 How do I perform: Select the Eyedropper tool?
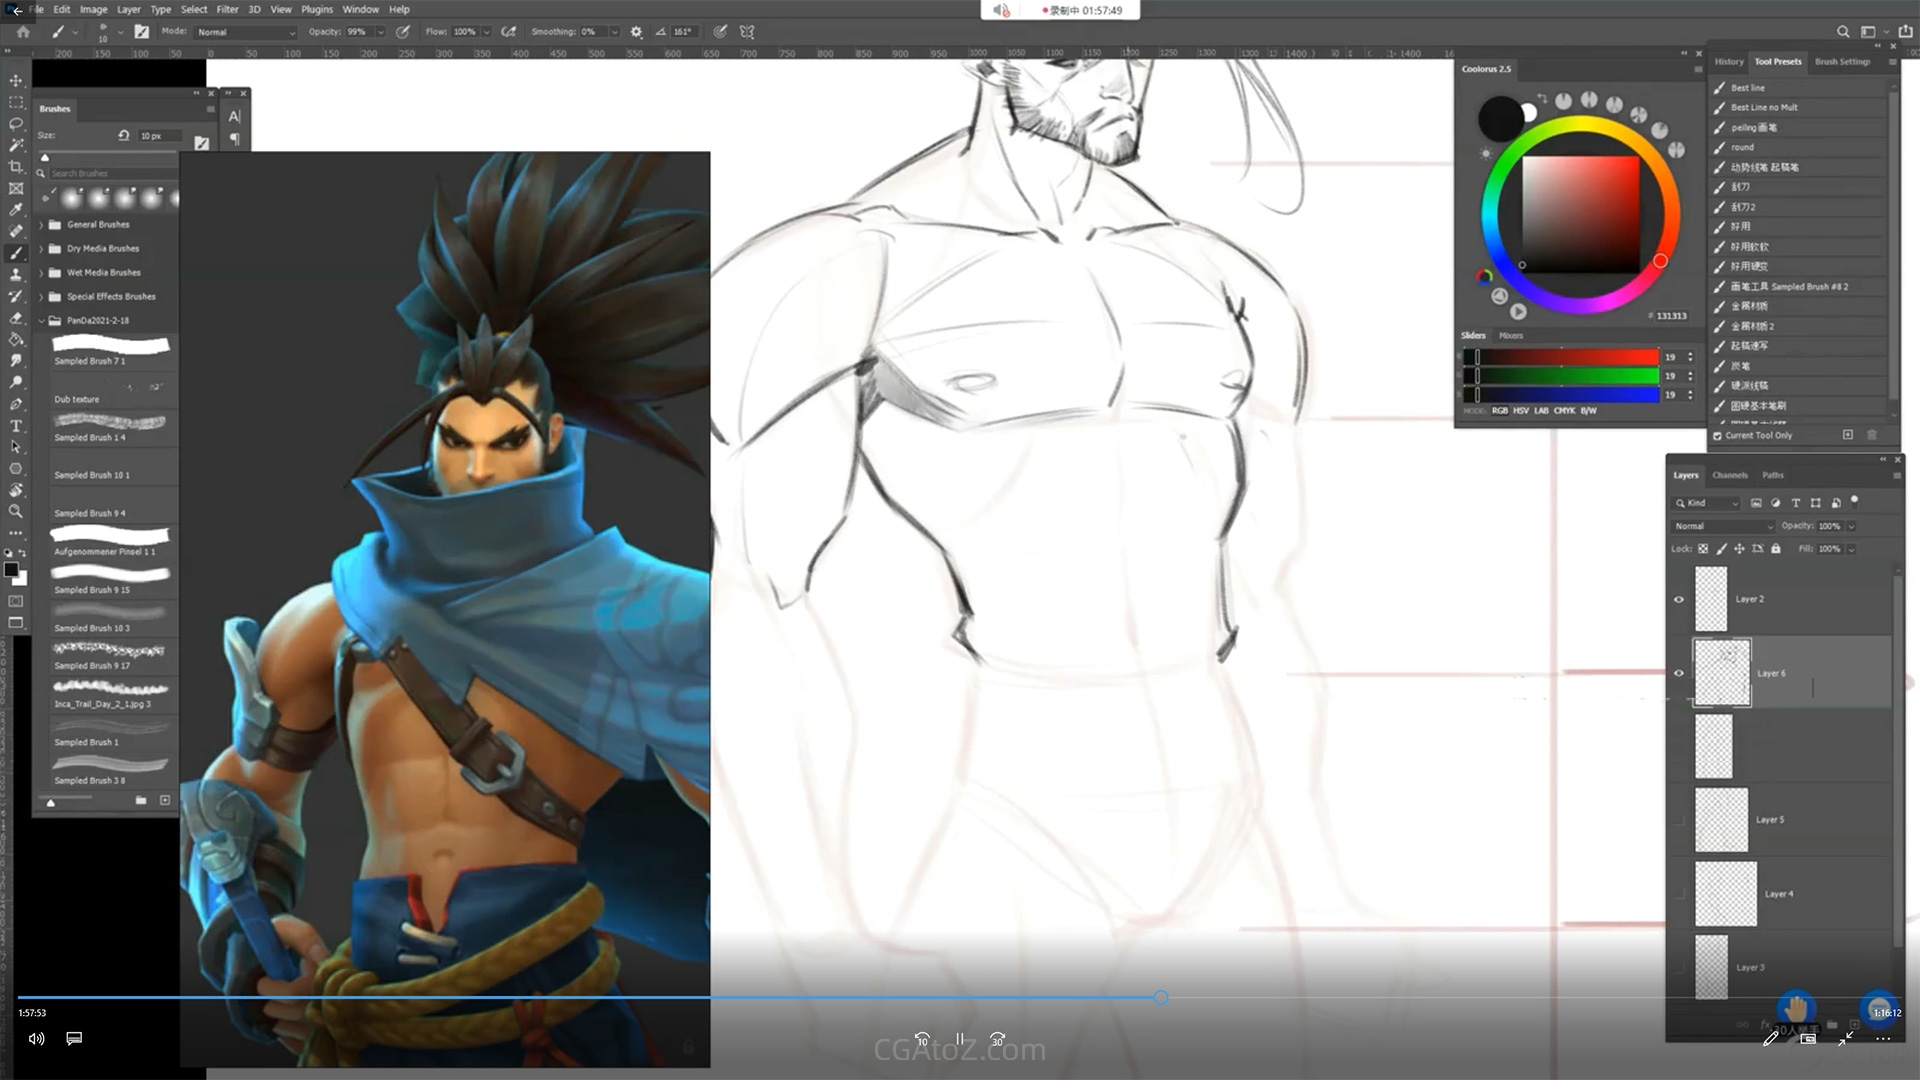pyautogui.click(x=16, y=210)
